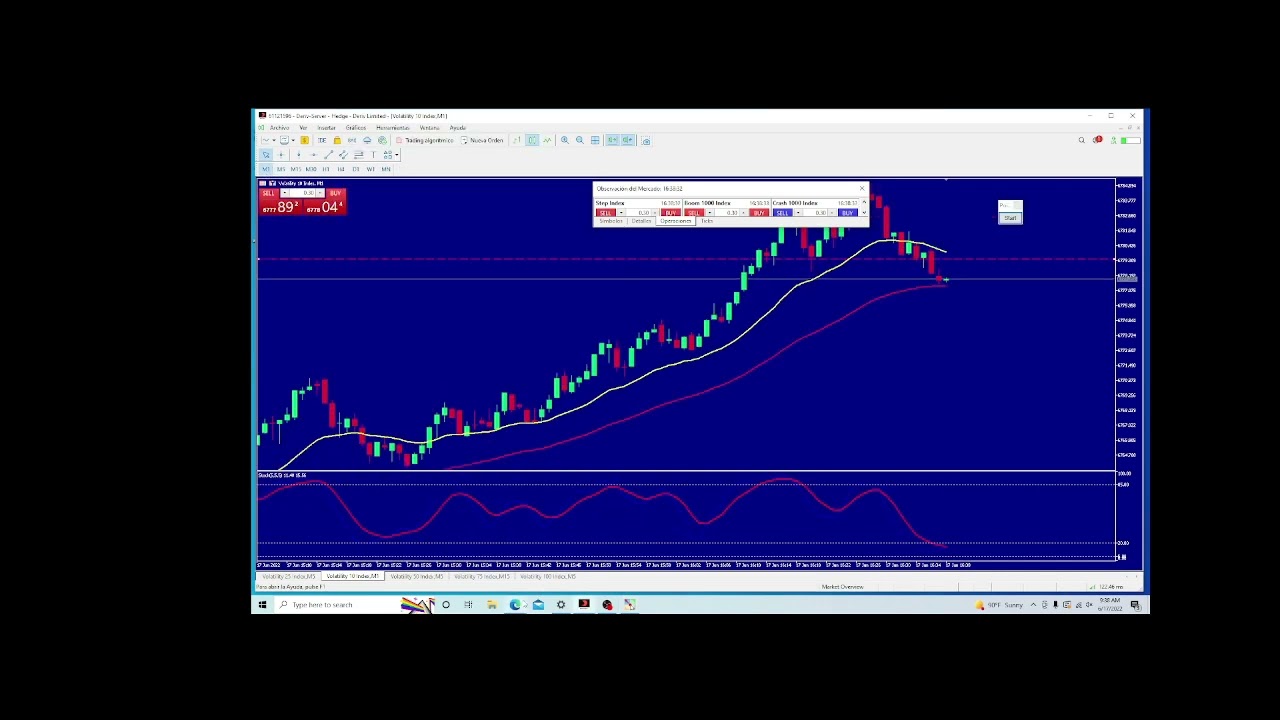Select the M15 timeframe
The image size is (1280, 720).
tap(296, 169)
